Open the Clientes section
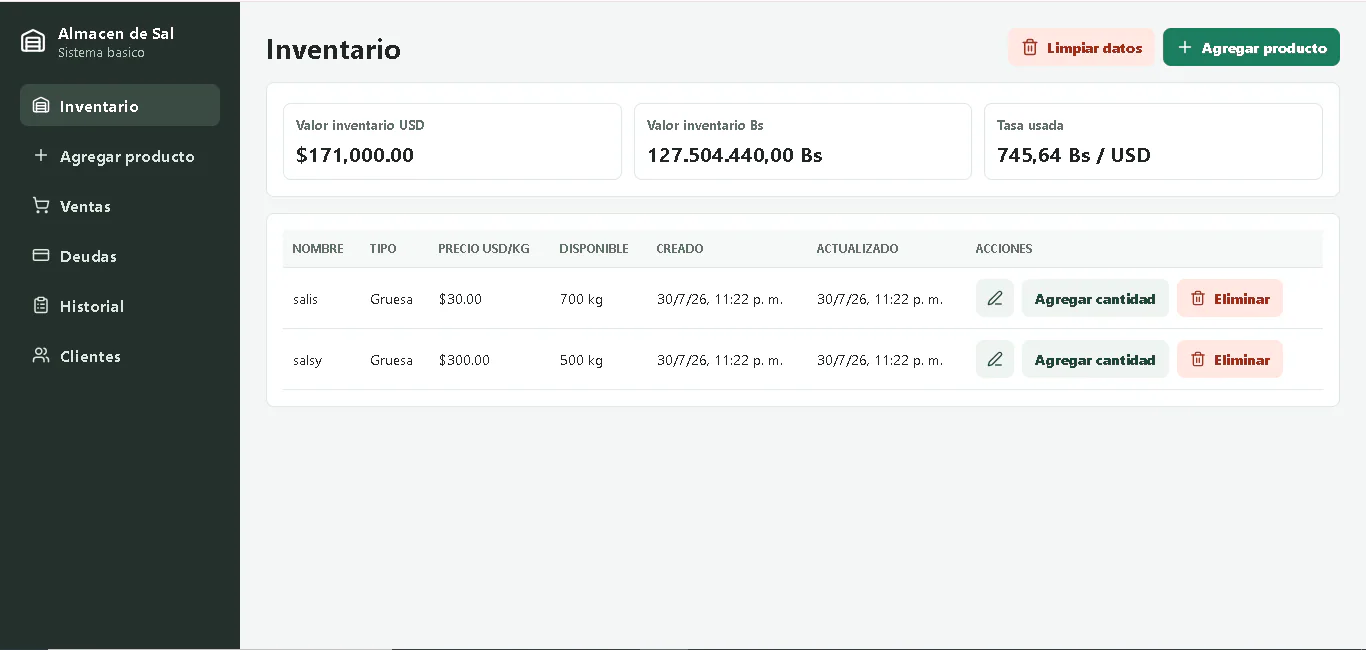1366x650 pixels. pyautogui.click(x=120, y=355)
